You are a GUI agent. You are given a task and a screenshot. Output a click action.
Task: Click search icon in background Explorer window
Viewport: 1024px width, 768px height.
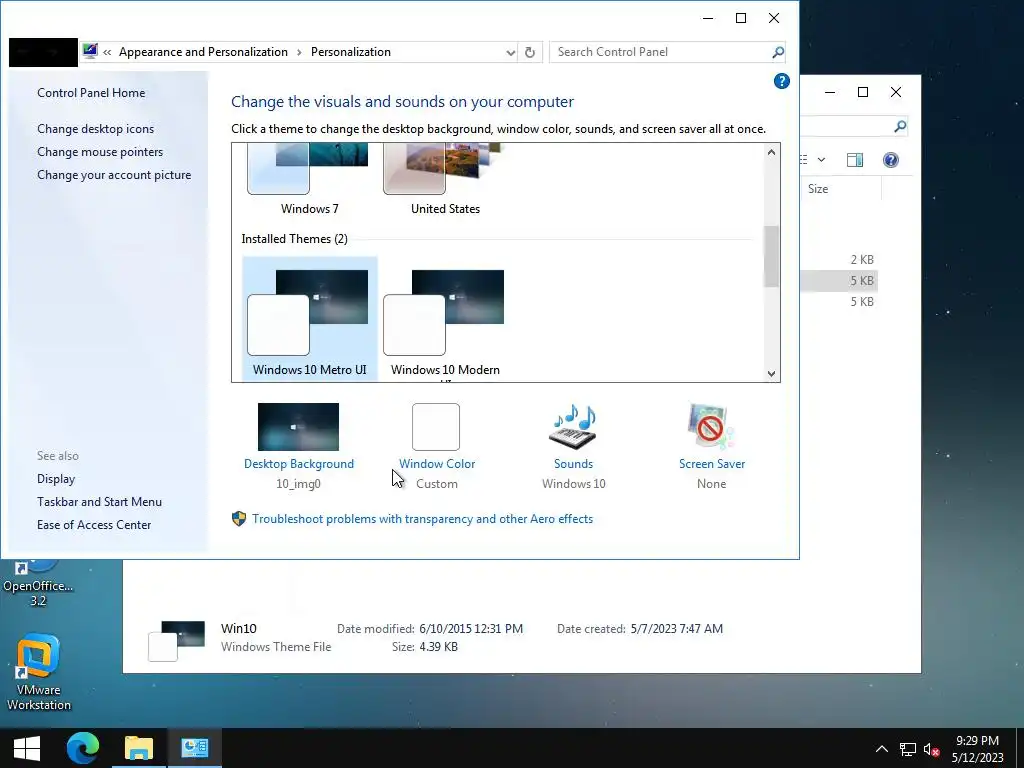click(900, 126)
